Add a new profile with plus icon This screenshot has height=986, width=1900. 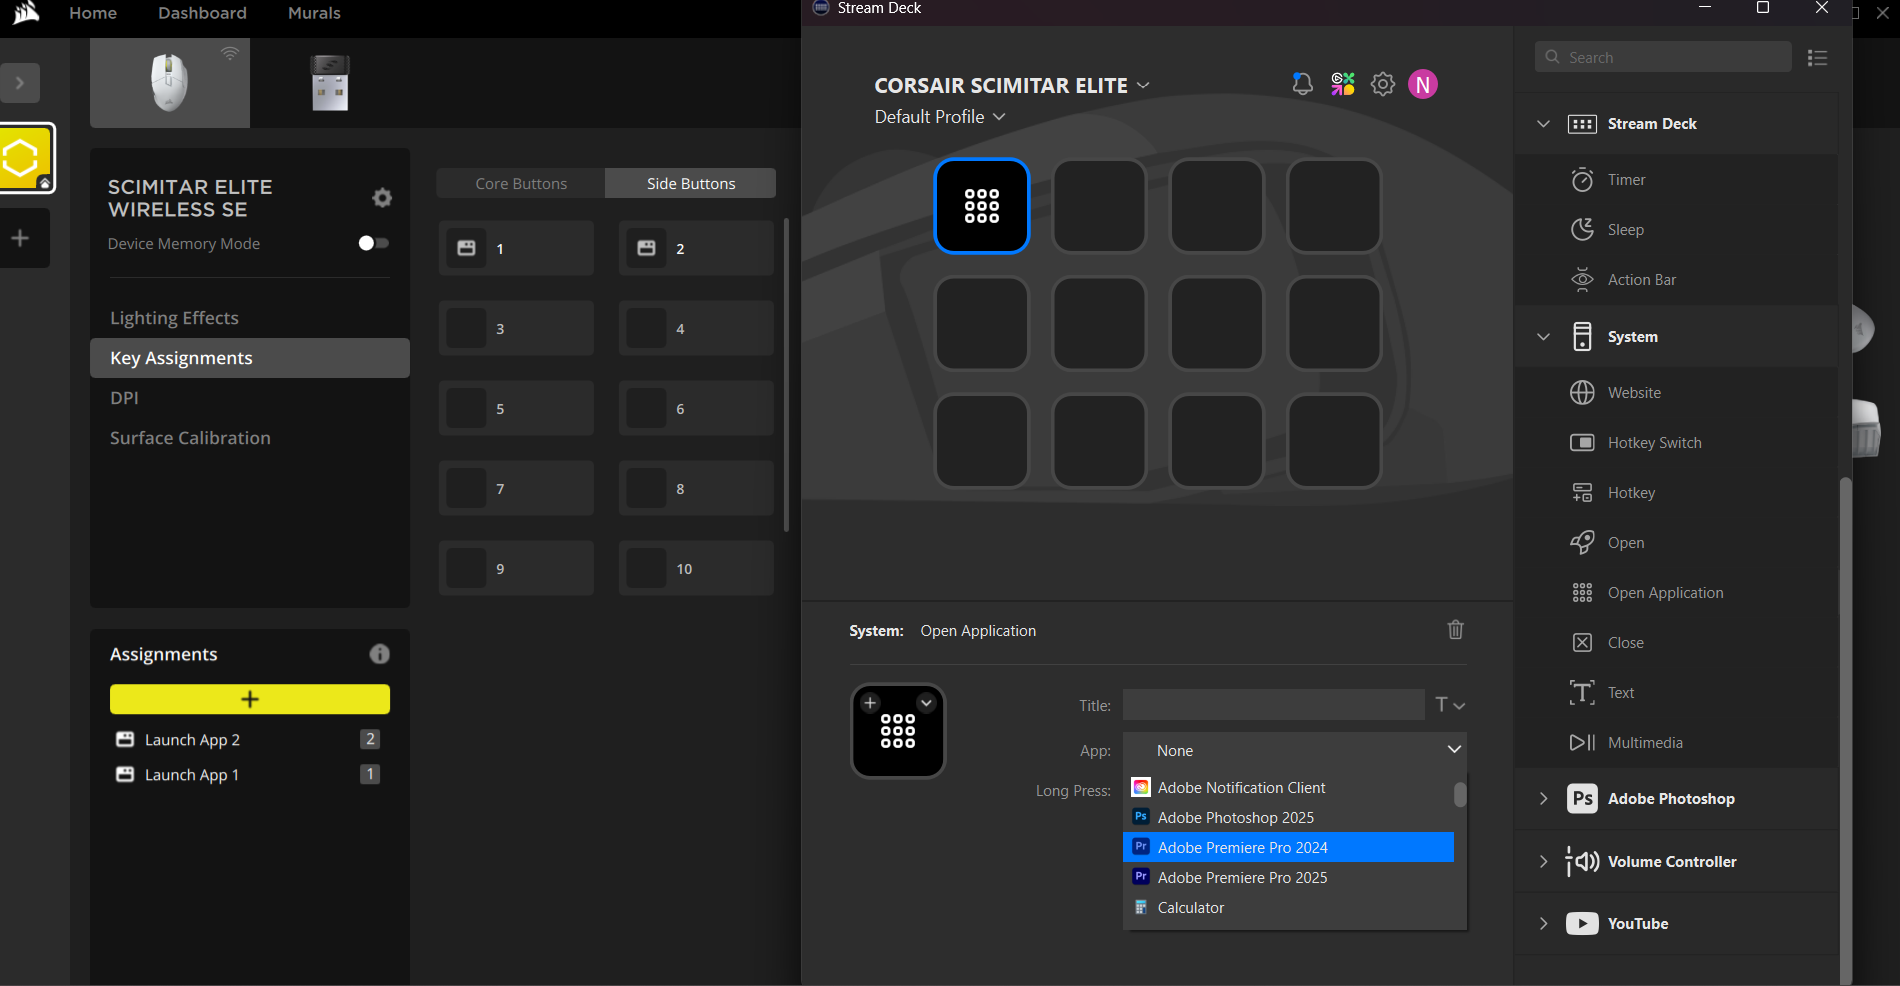point(20,238)
